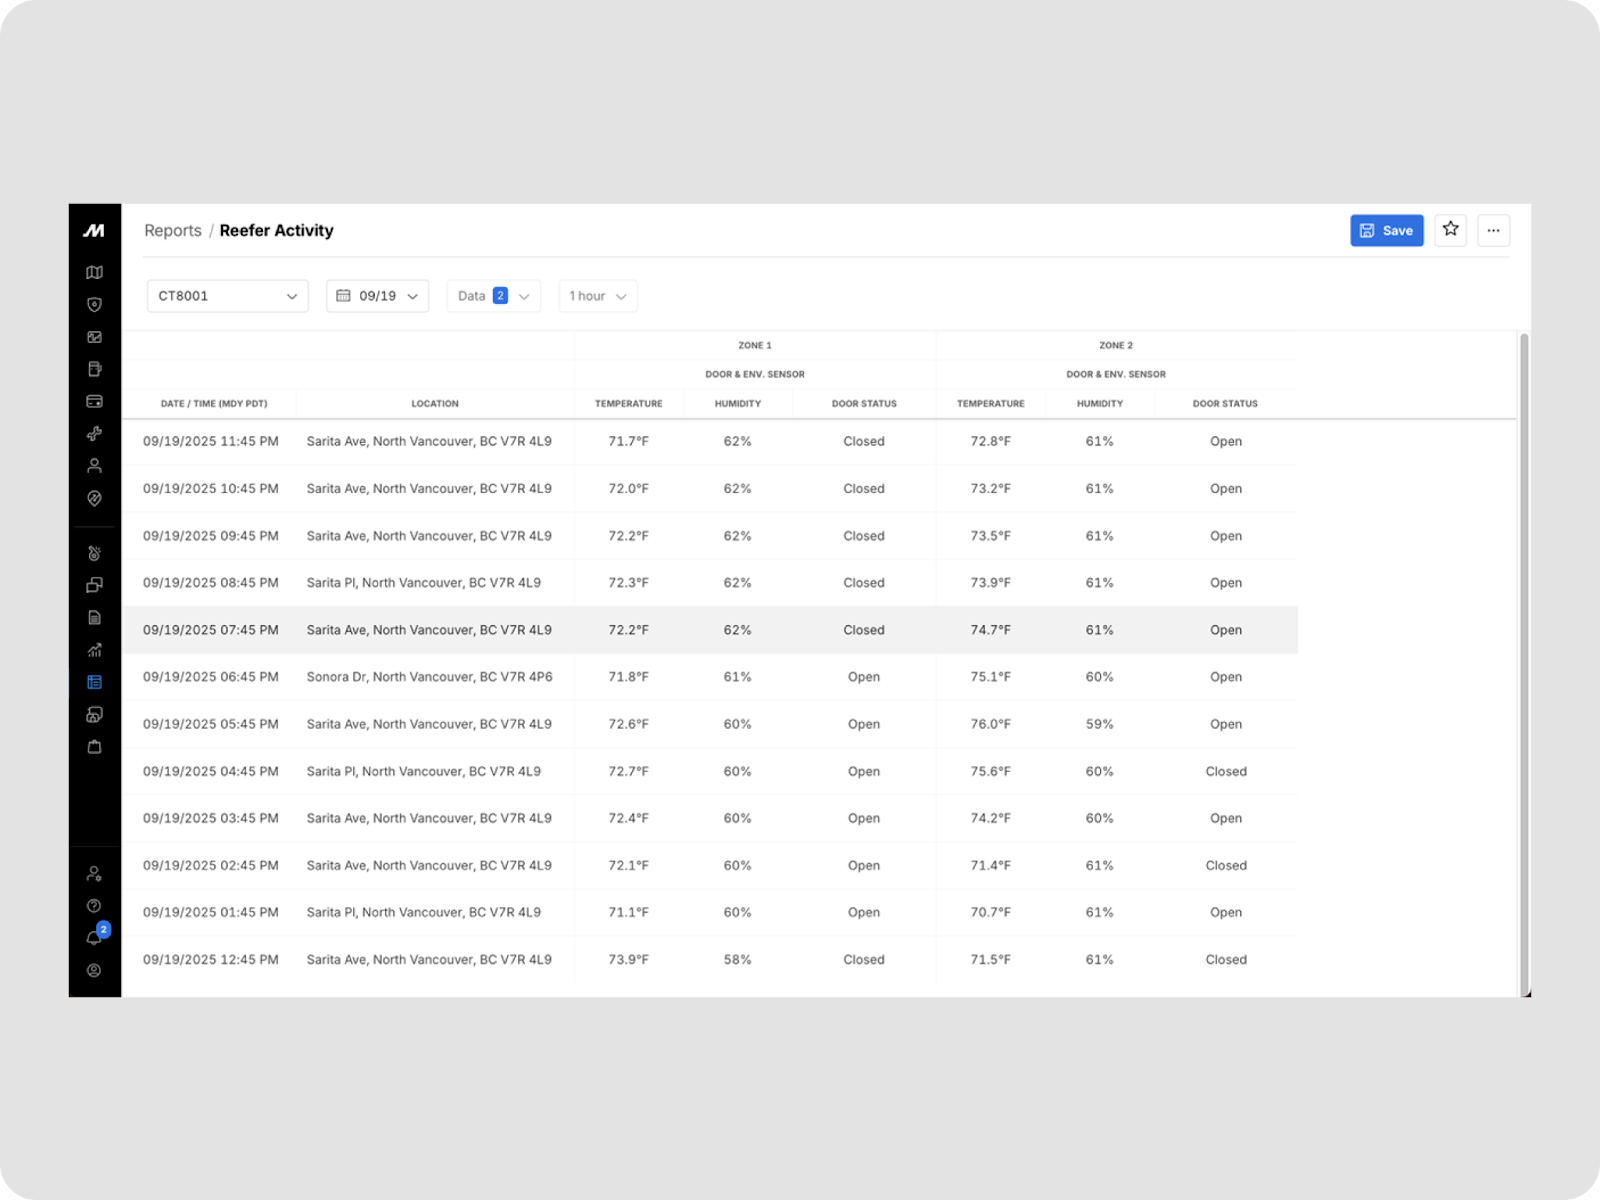The height and width of the screenshot is (1200, 1600).
Task: Click the vertical table scrollbar
Action: click(x=1524, y=660)
